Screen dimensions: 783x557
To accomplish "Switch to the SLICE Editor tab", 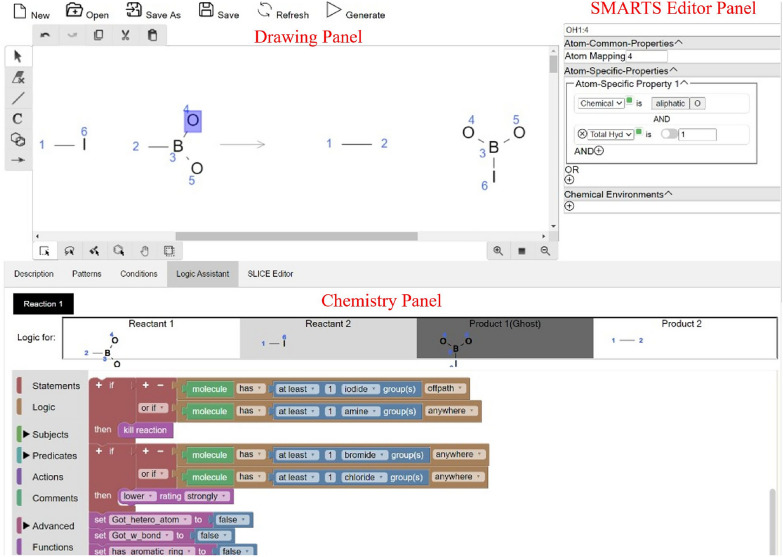I will pos(270,274).
